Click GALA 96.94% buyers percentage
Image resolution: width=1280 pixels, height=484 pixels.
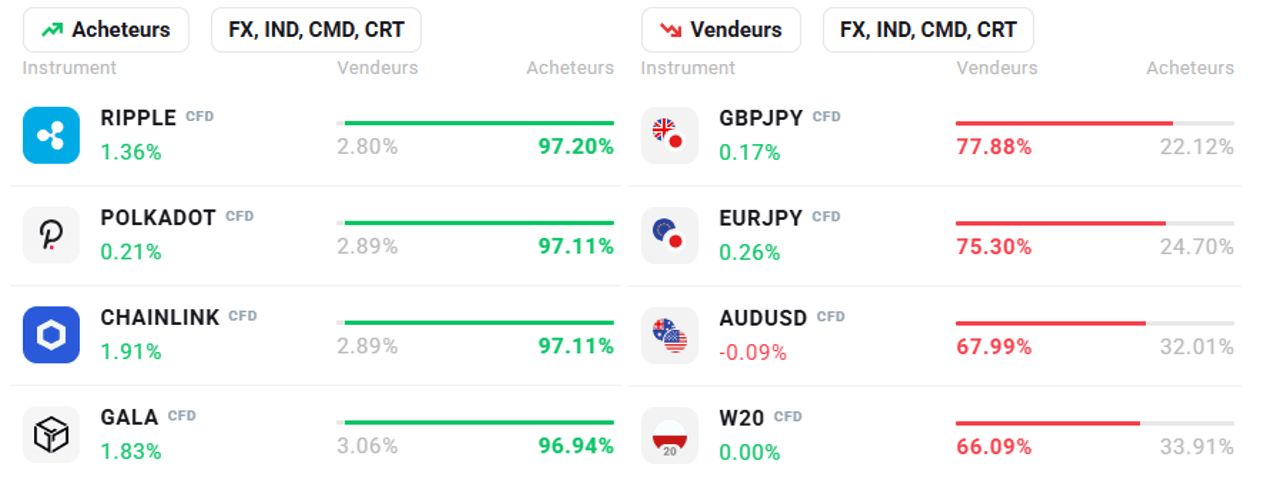tap(576, 446)
